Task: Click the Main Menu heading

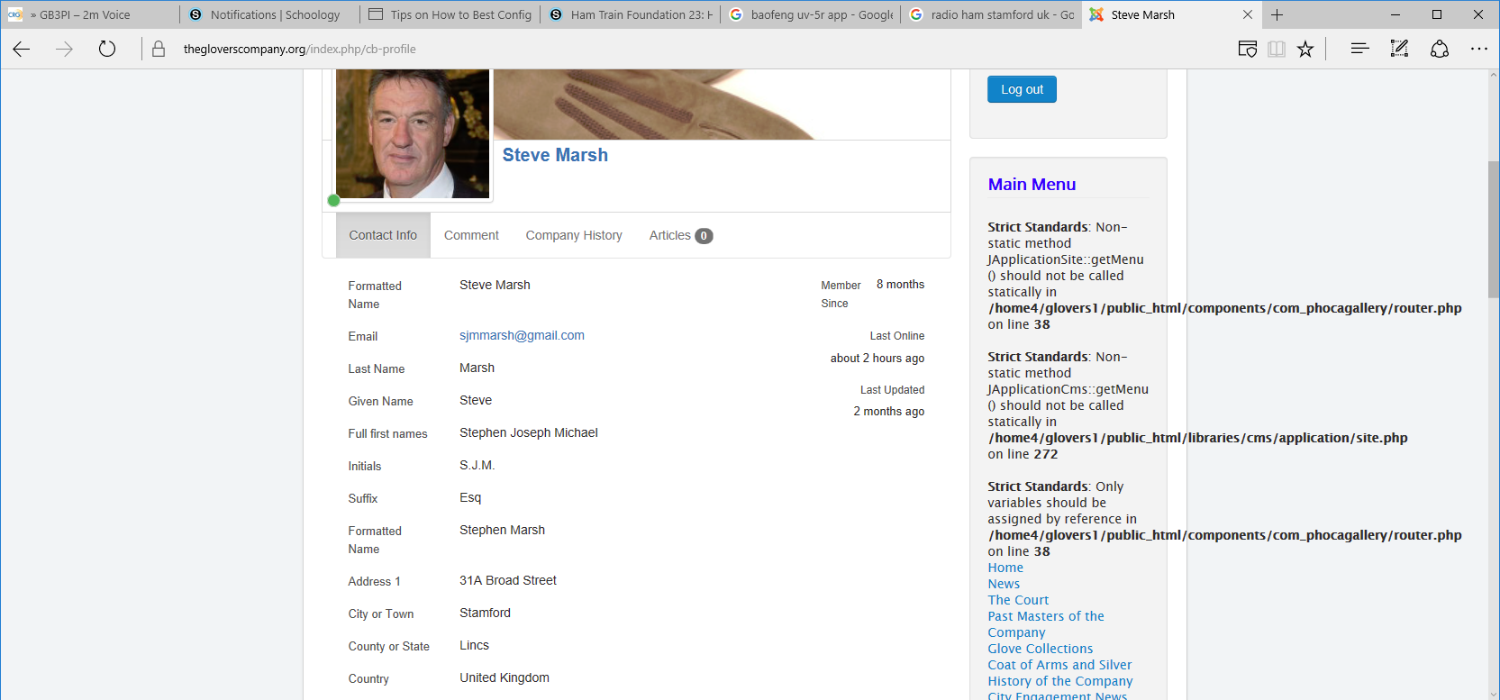Action: click(x=1032, y=184)
